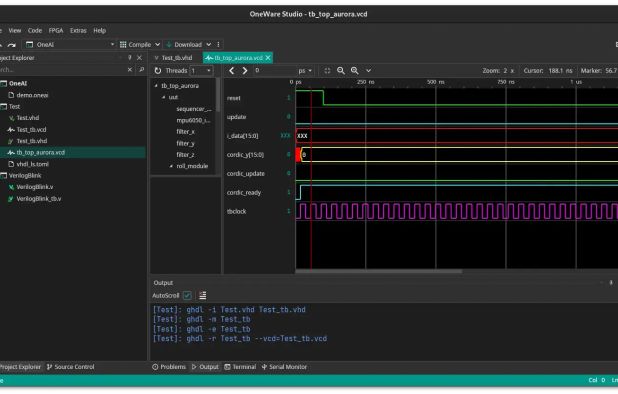Screen dimensions: 618x394
Task: Click the fit-to-view icon in waveform toolbar
Action: pyautogui.click(x=327, y=71)
